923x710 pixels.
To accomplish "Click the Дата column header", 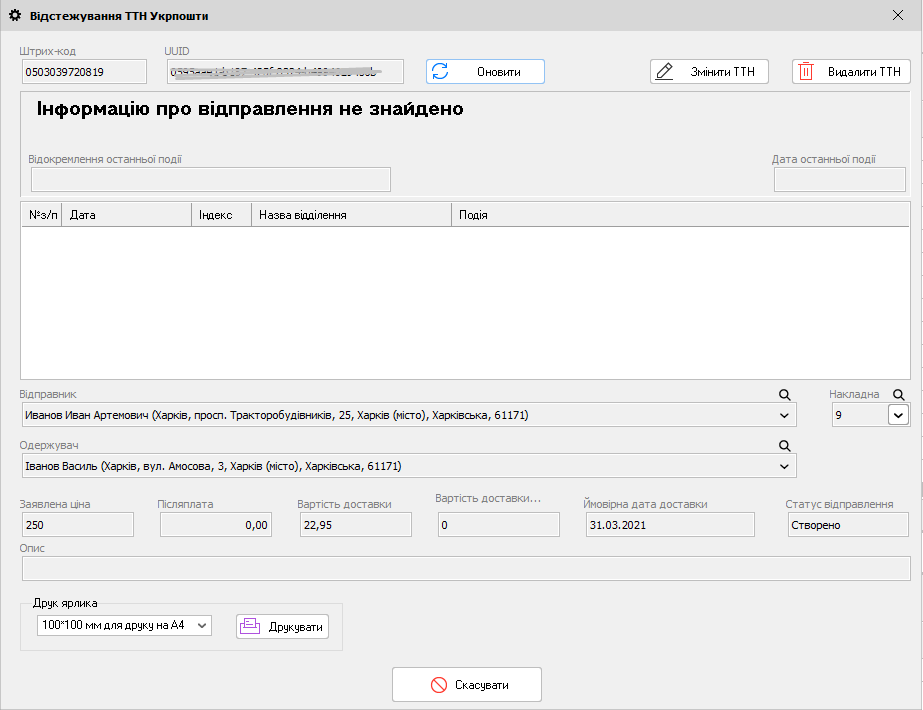I will (x=126, y=215).
